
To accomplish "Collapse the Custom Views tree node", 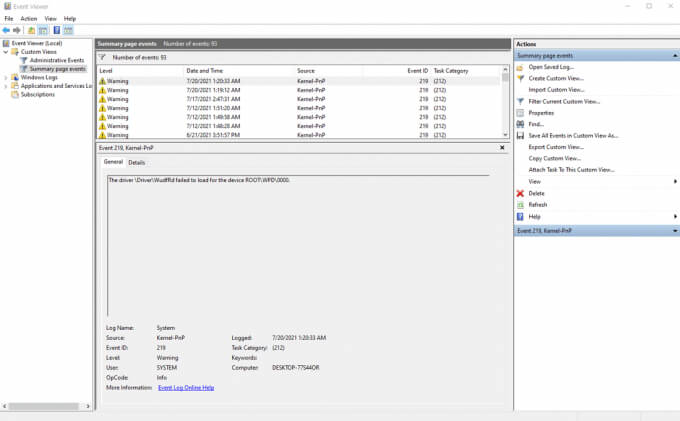I will click(x=6, y=52).
